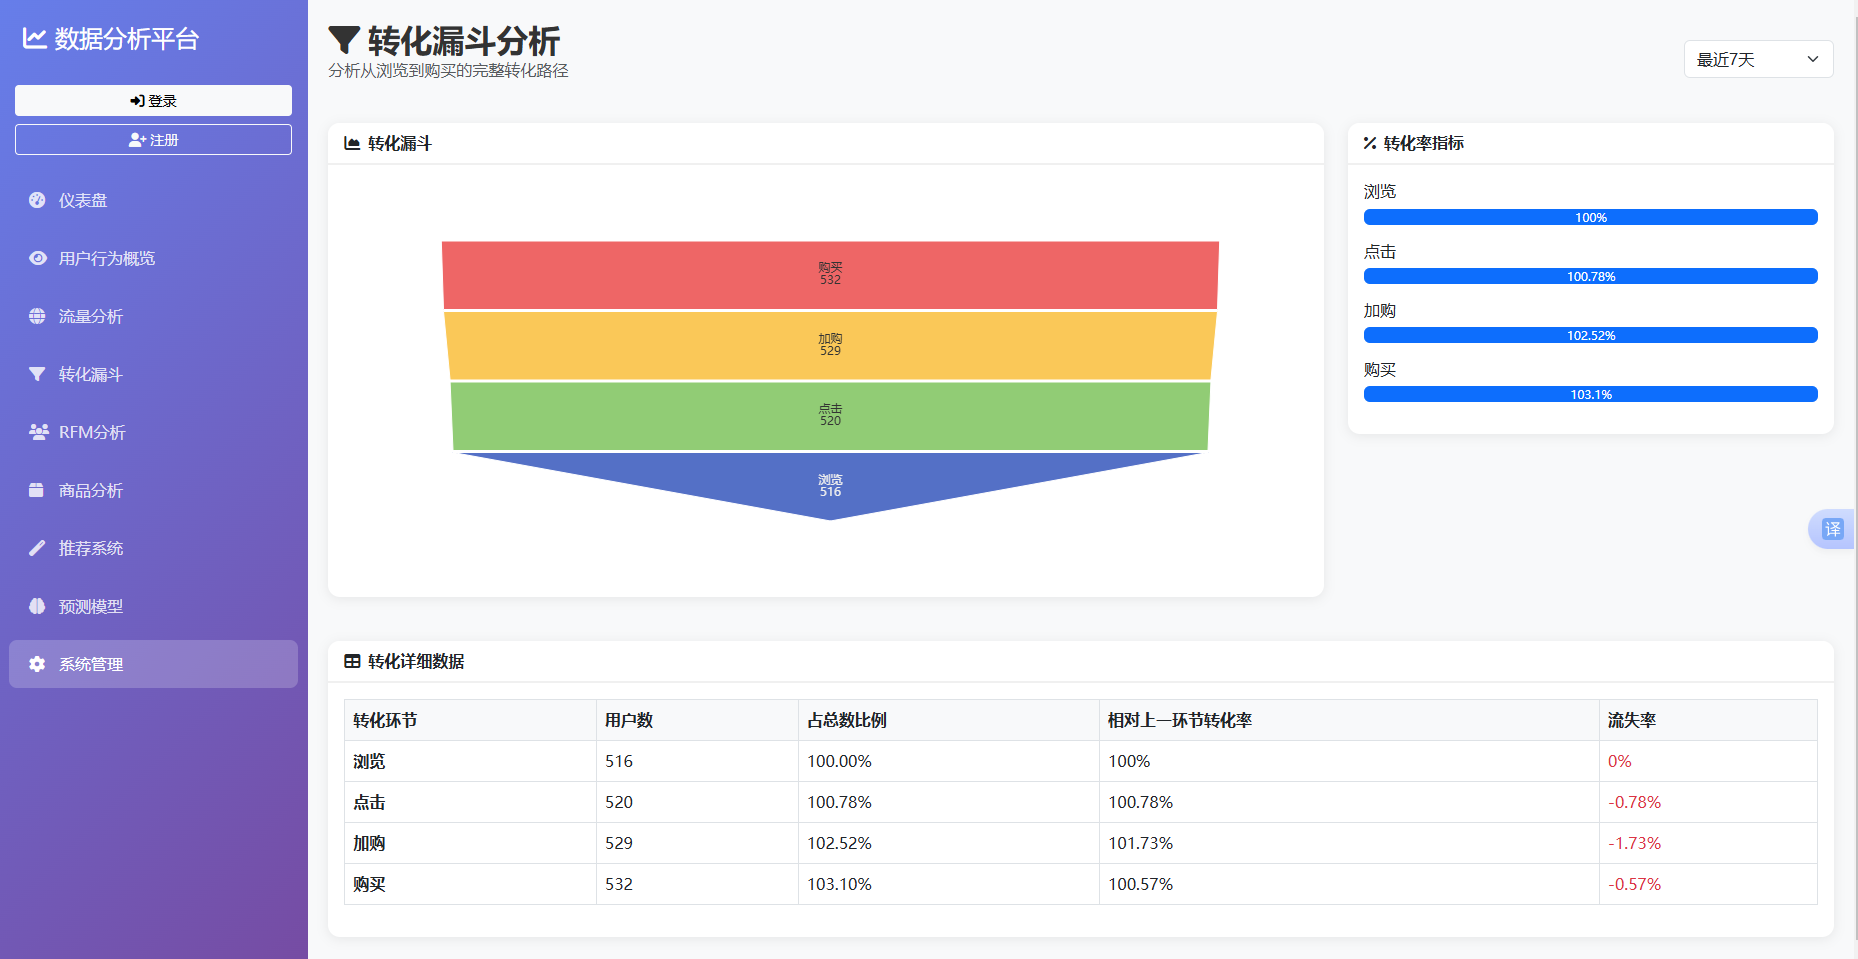Screen dimensions: 1858x959
Task: Navigate to 流量分析 section
Action: [x=153, y=316]
